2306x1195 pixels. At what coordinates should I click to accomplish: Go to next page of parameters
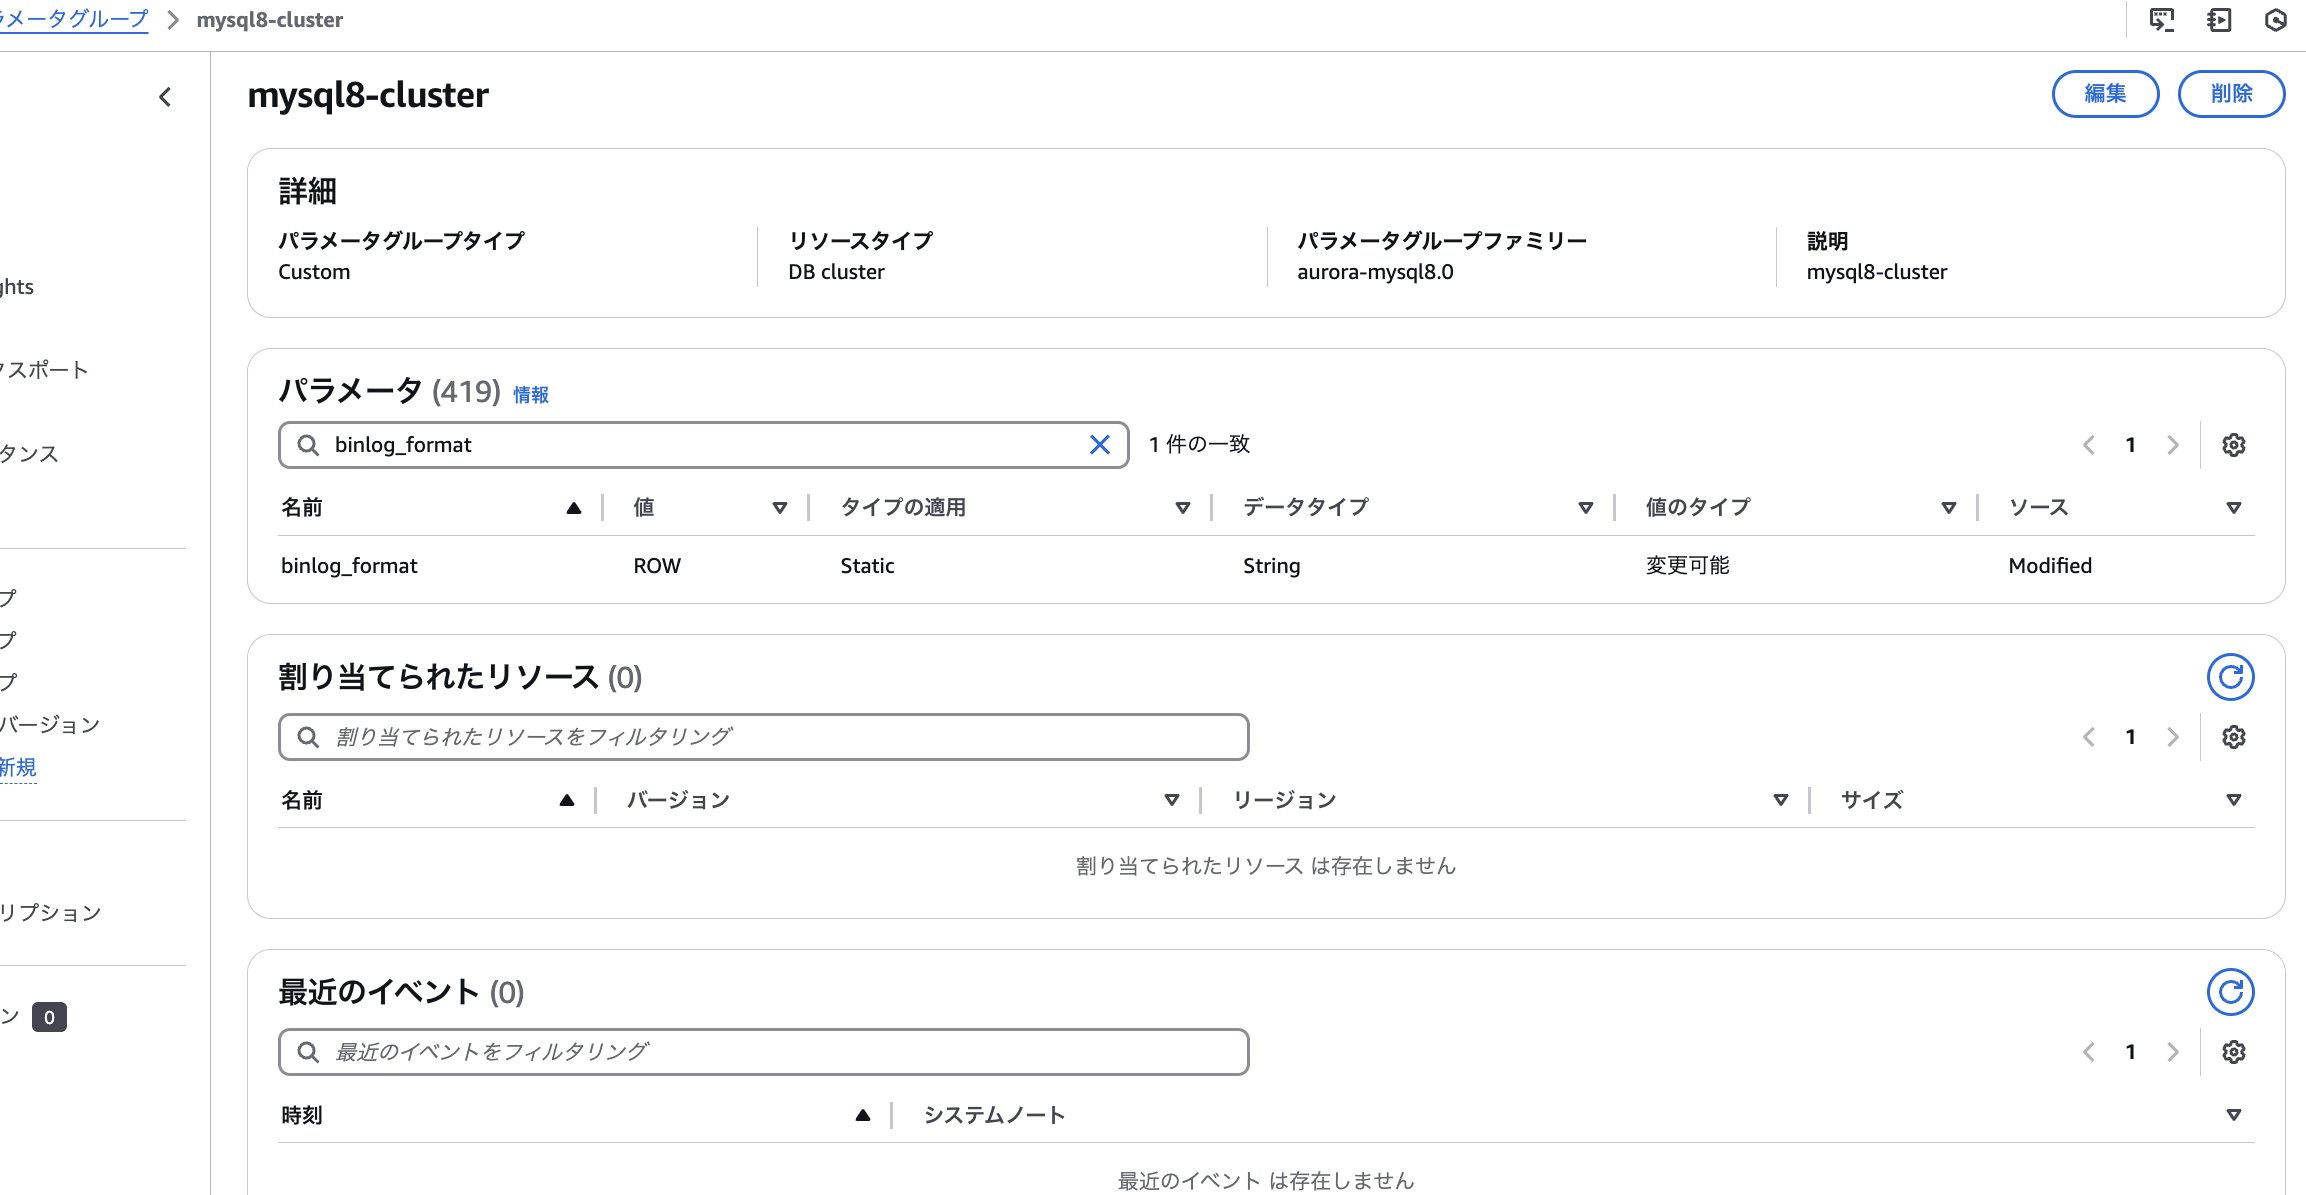(x=2172, y=445)
